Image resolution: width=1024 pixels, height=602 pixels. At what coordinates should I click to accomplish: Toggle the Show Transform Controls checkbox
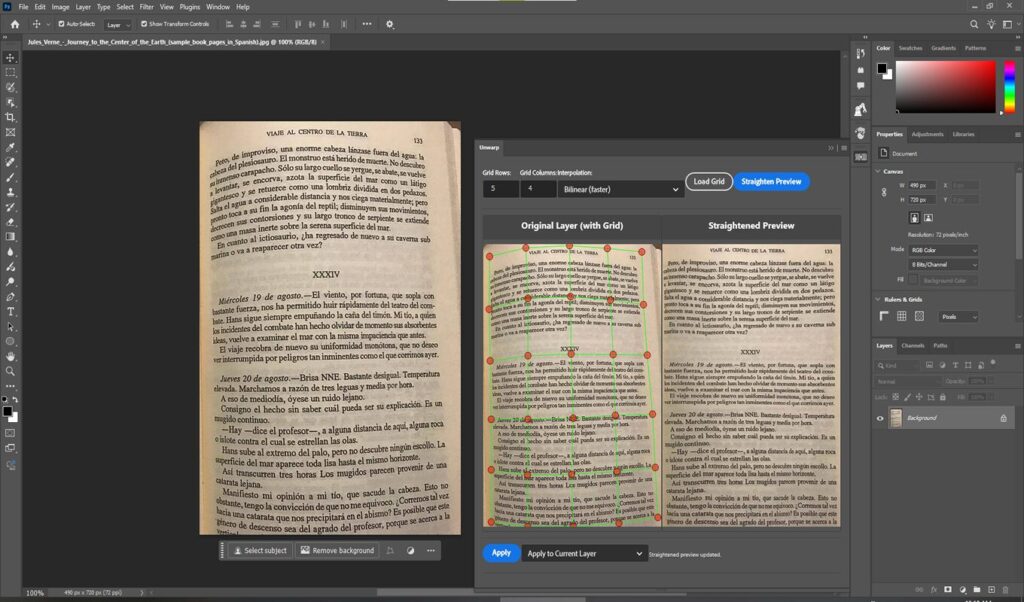(144, 24)
